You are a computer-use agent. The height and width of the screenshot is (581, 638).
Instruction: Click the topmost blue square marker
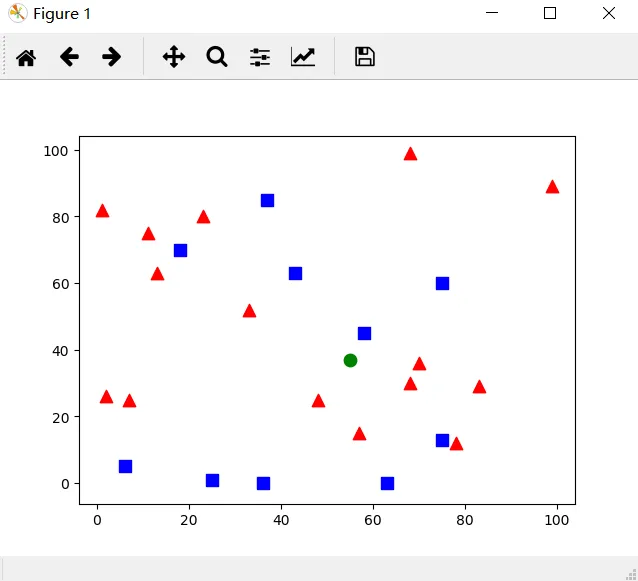point(267,200)
